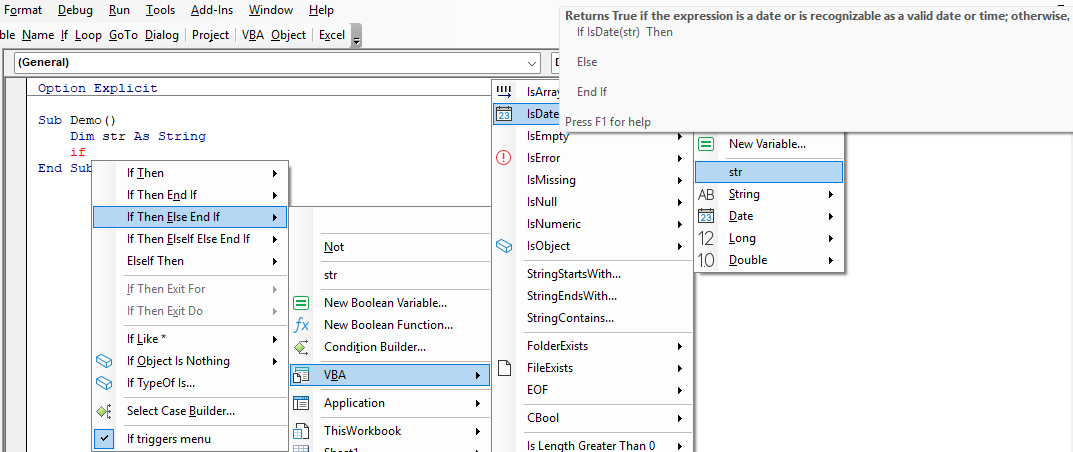Toggle the If triggers menu checkmark

click(x=103, y=439)
